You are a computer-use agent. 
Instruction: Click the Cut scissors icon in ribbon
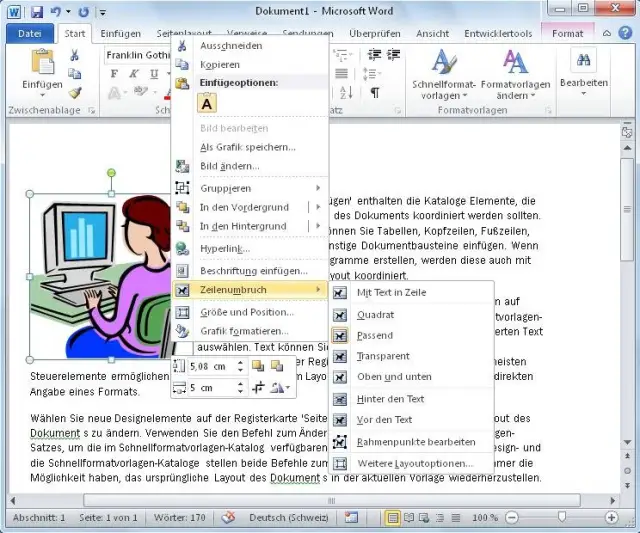click(x=74, y=55)
